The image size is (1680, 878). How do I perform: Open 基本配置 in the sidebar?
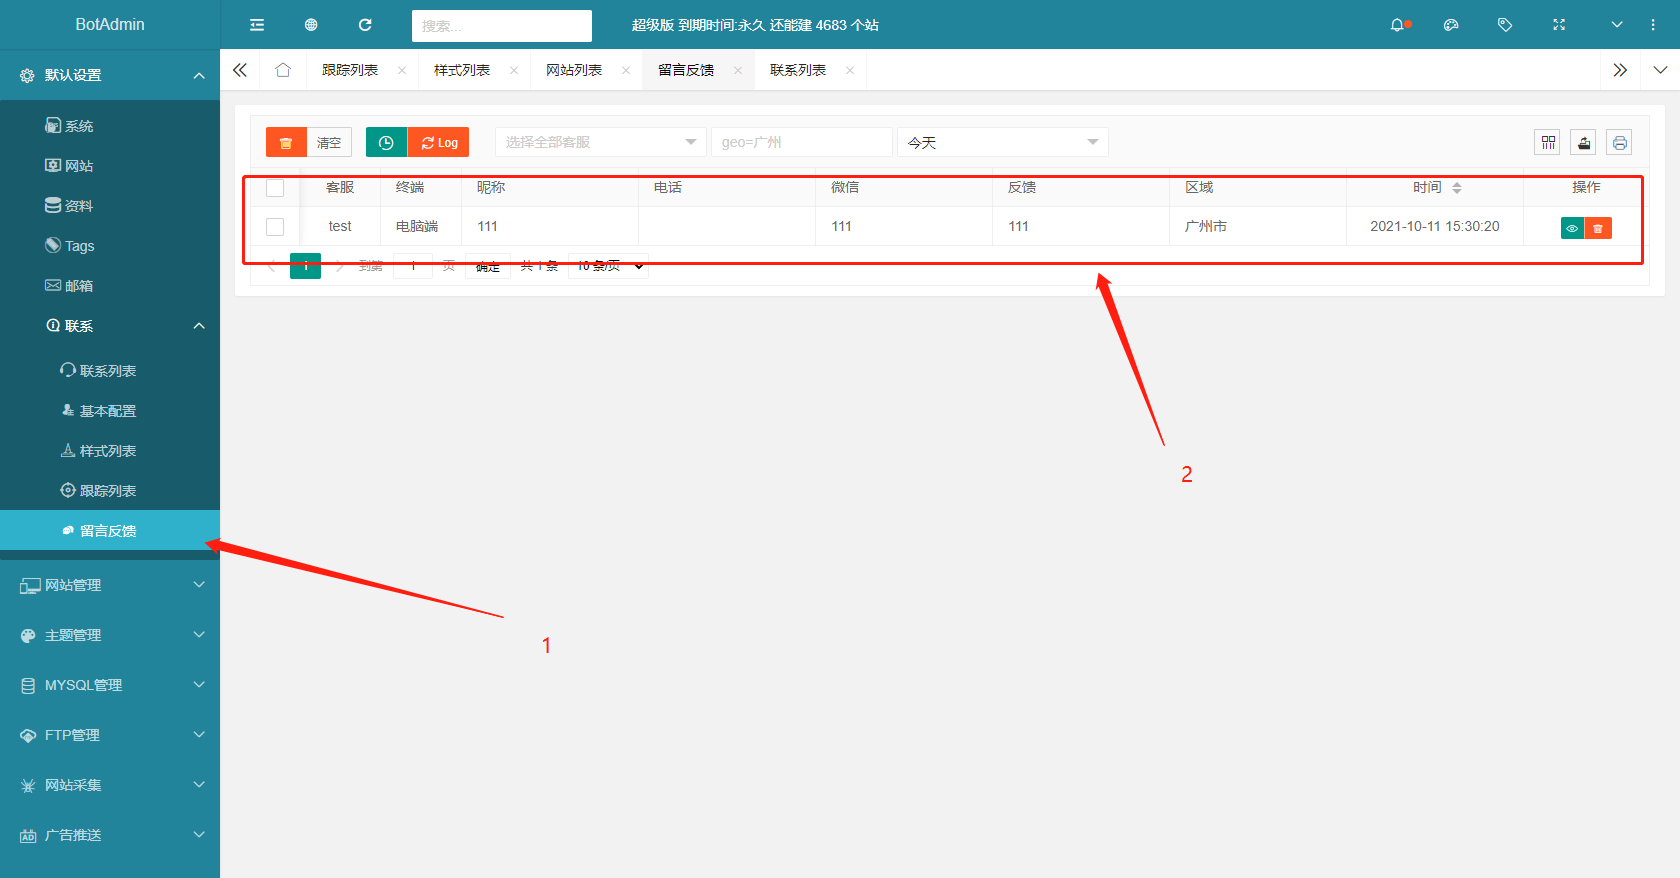[x=110, y=411]
